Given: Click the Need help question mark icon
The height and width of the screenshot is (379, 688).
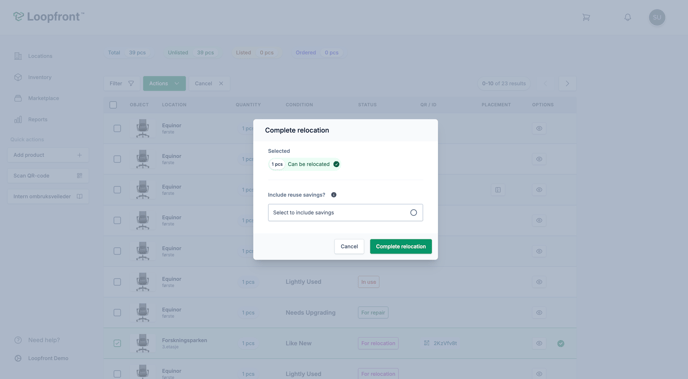Looking at the screenshot, I should (18, 340).
